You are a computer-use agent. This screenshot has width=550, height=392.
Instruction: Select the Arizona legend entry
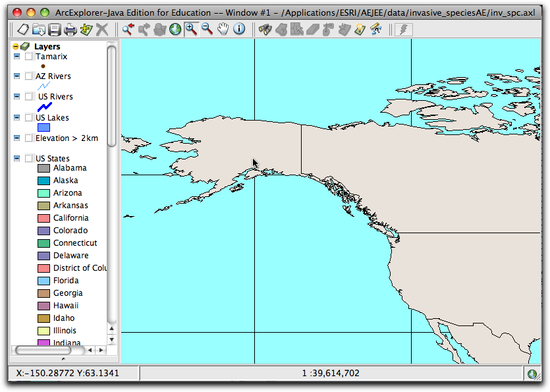point(67,193)
